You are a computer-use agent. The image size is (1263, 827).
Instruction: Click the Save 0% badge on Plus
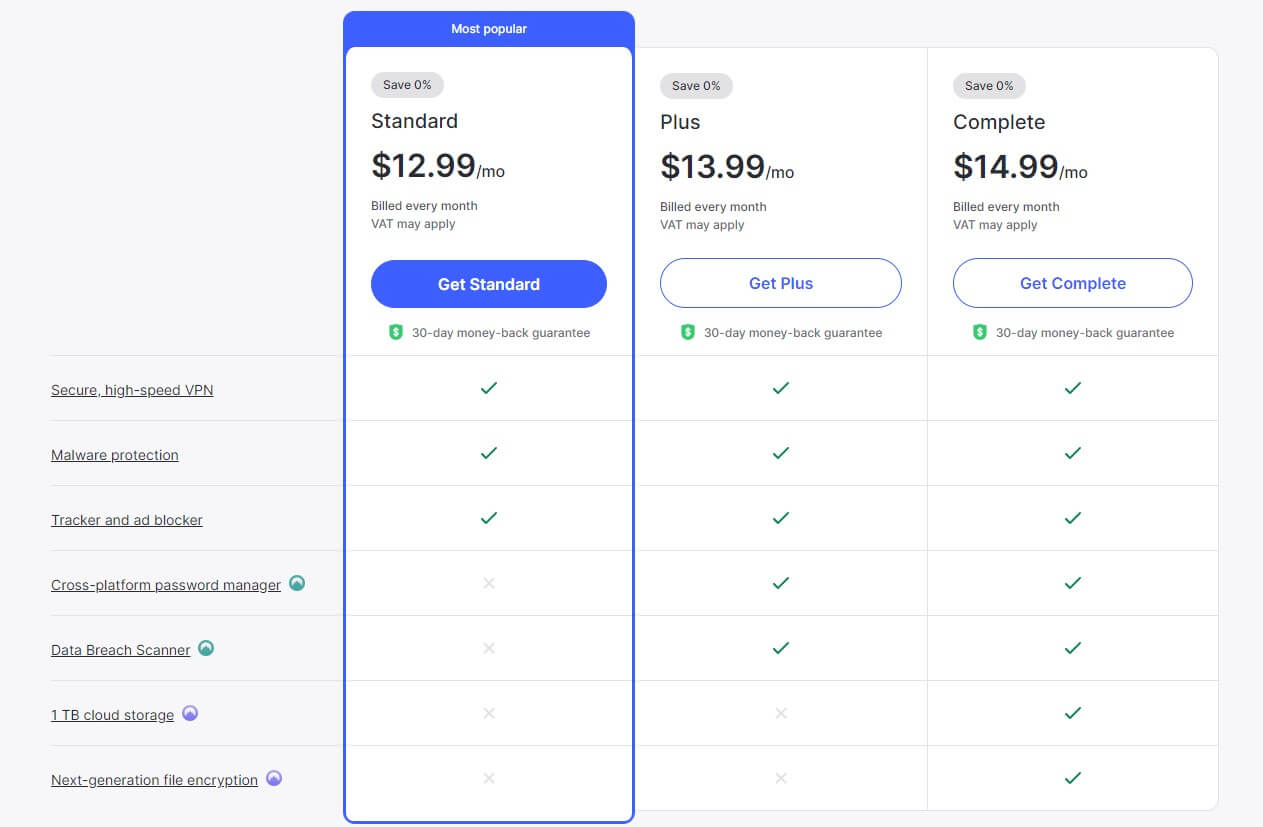pos(696,86)
